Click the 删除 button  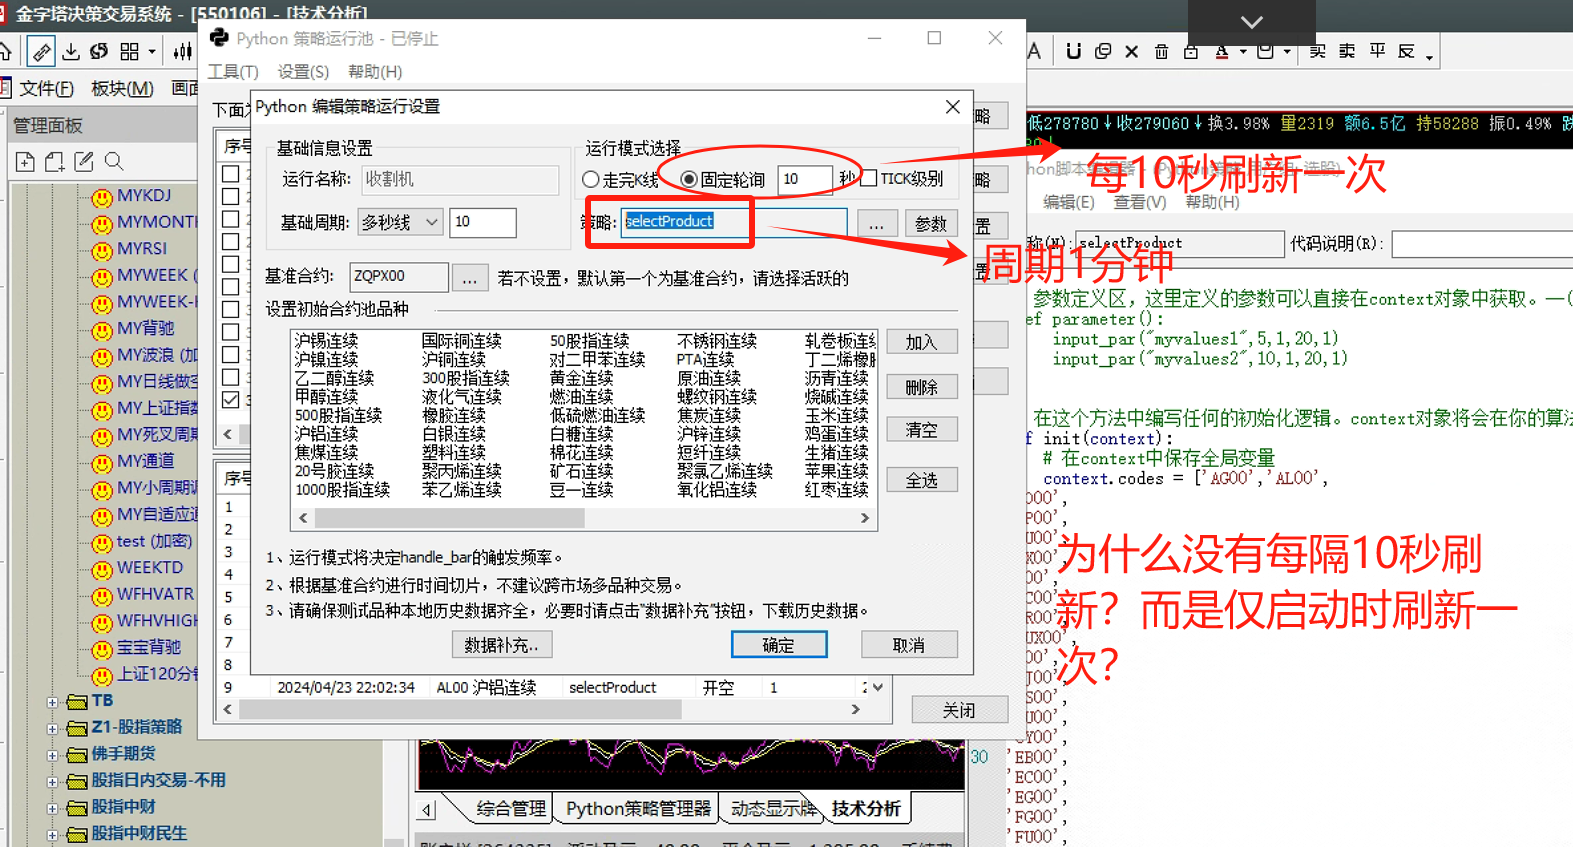coord(921,387)
